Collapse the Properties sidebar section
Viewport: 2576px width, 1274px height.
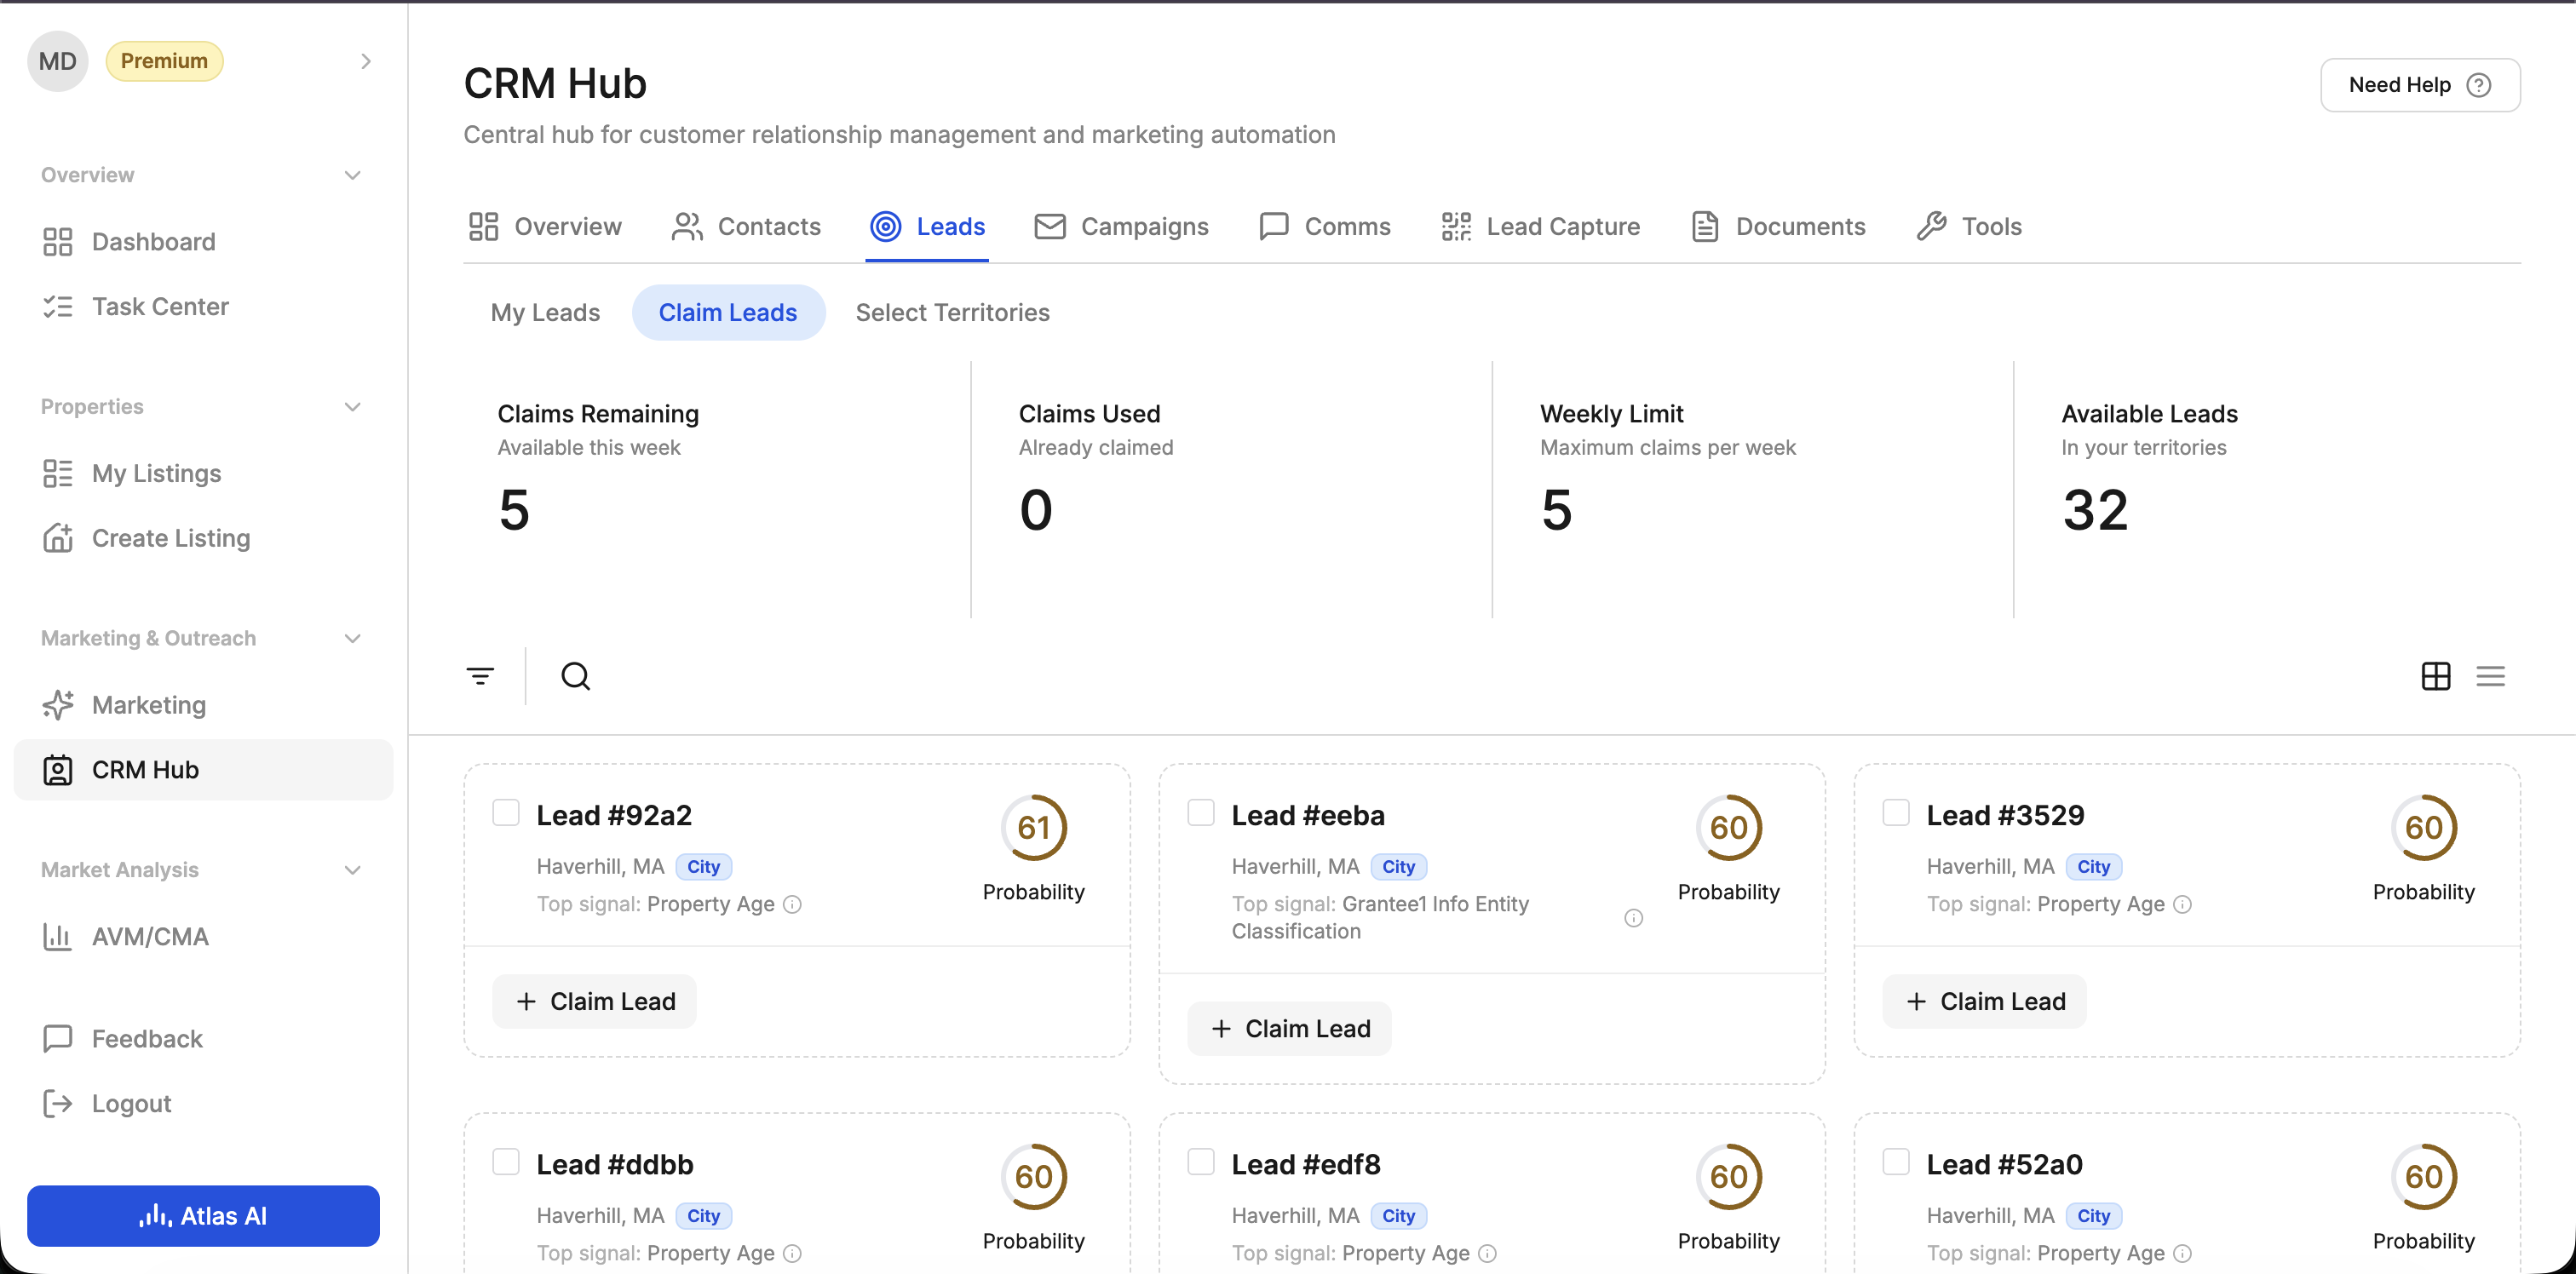pos(352,407)
